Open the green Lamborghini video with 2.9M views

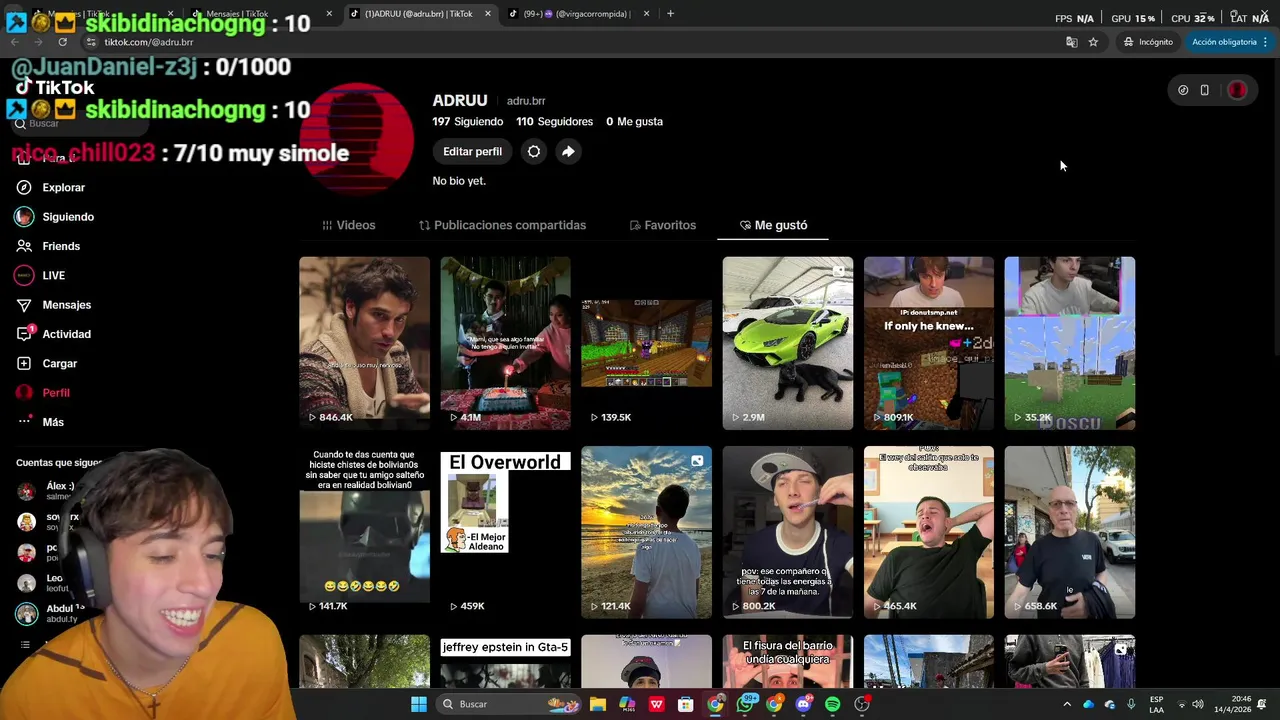click(788, 343)
